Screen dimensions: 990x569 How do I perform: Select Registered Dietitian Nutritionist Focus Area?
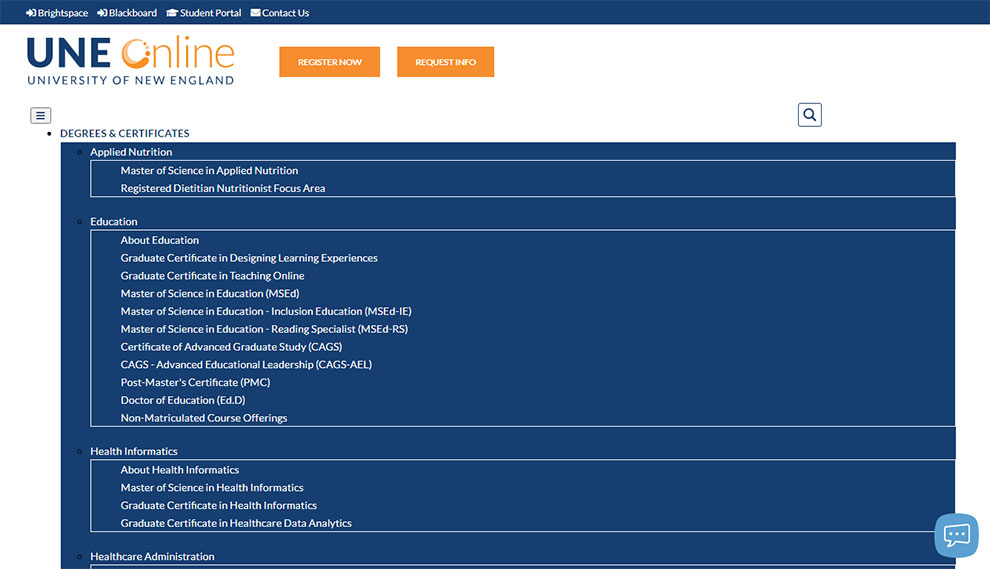click(x=223, y=188)
